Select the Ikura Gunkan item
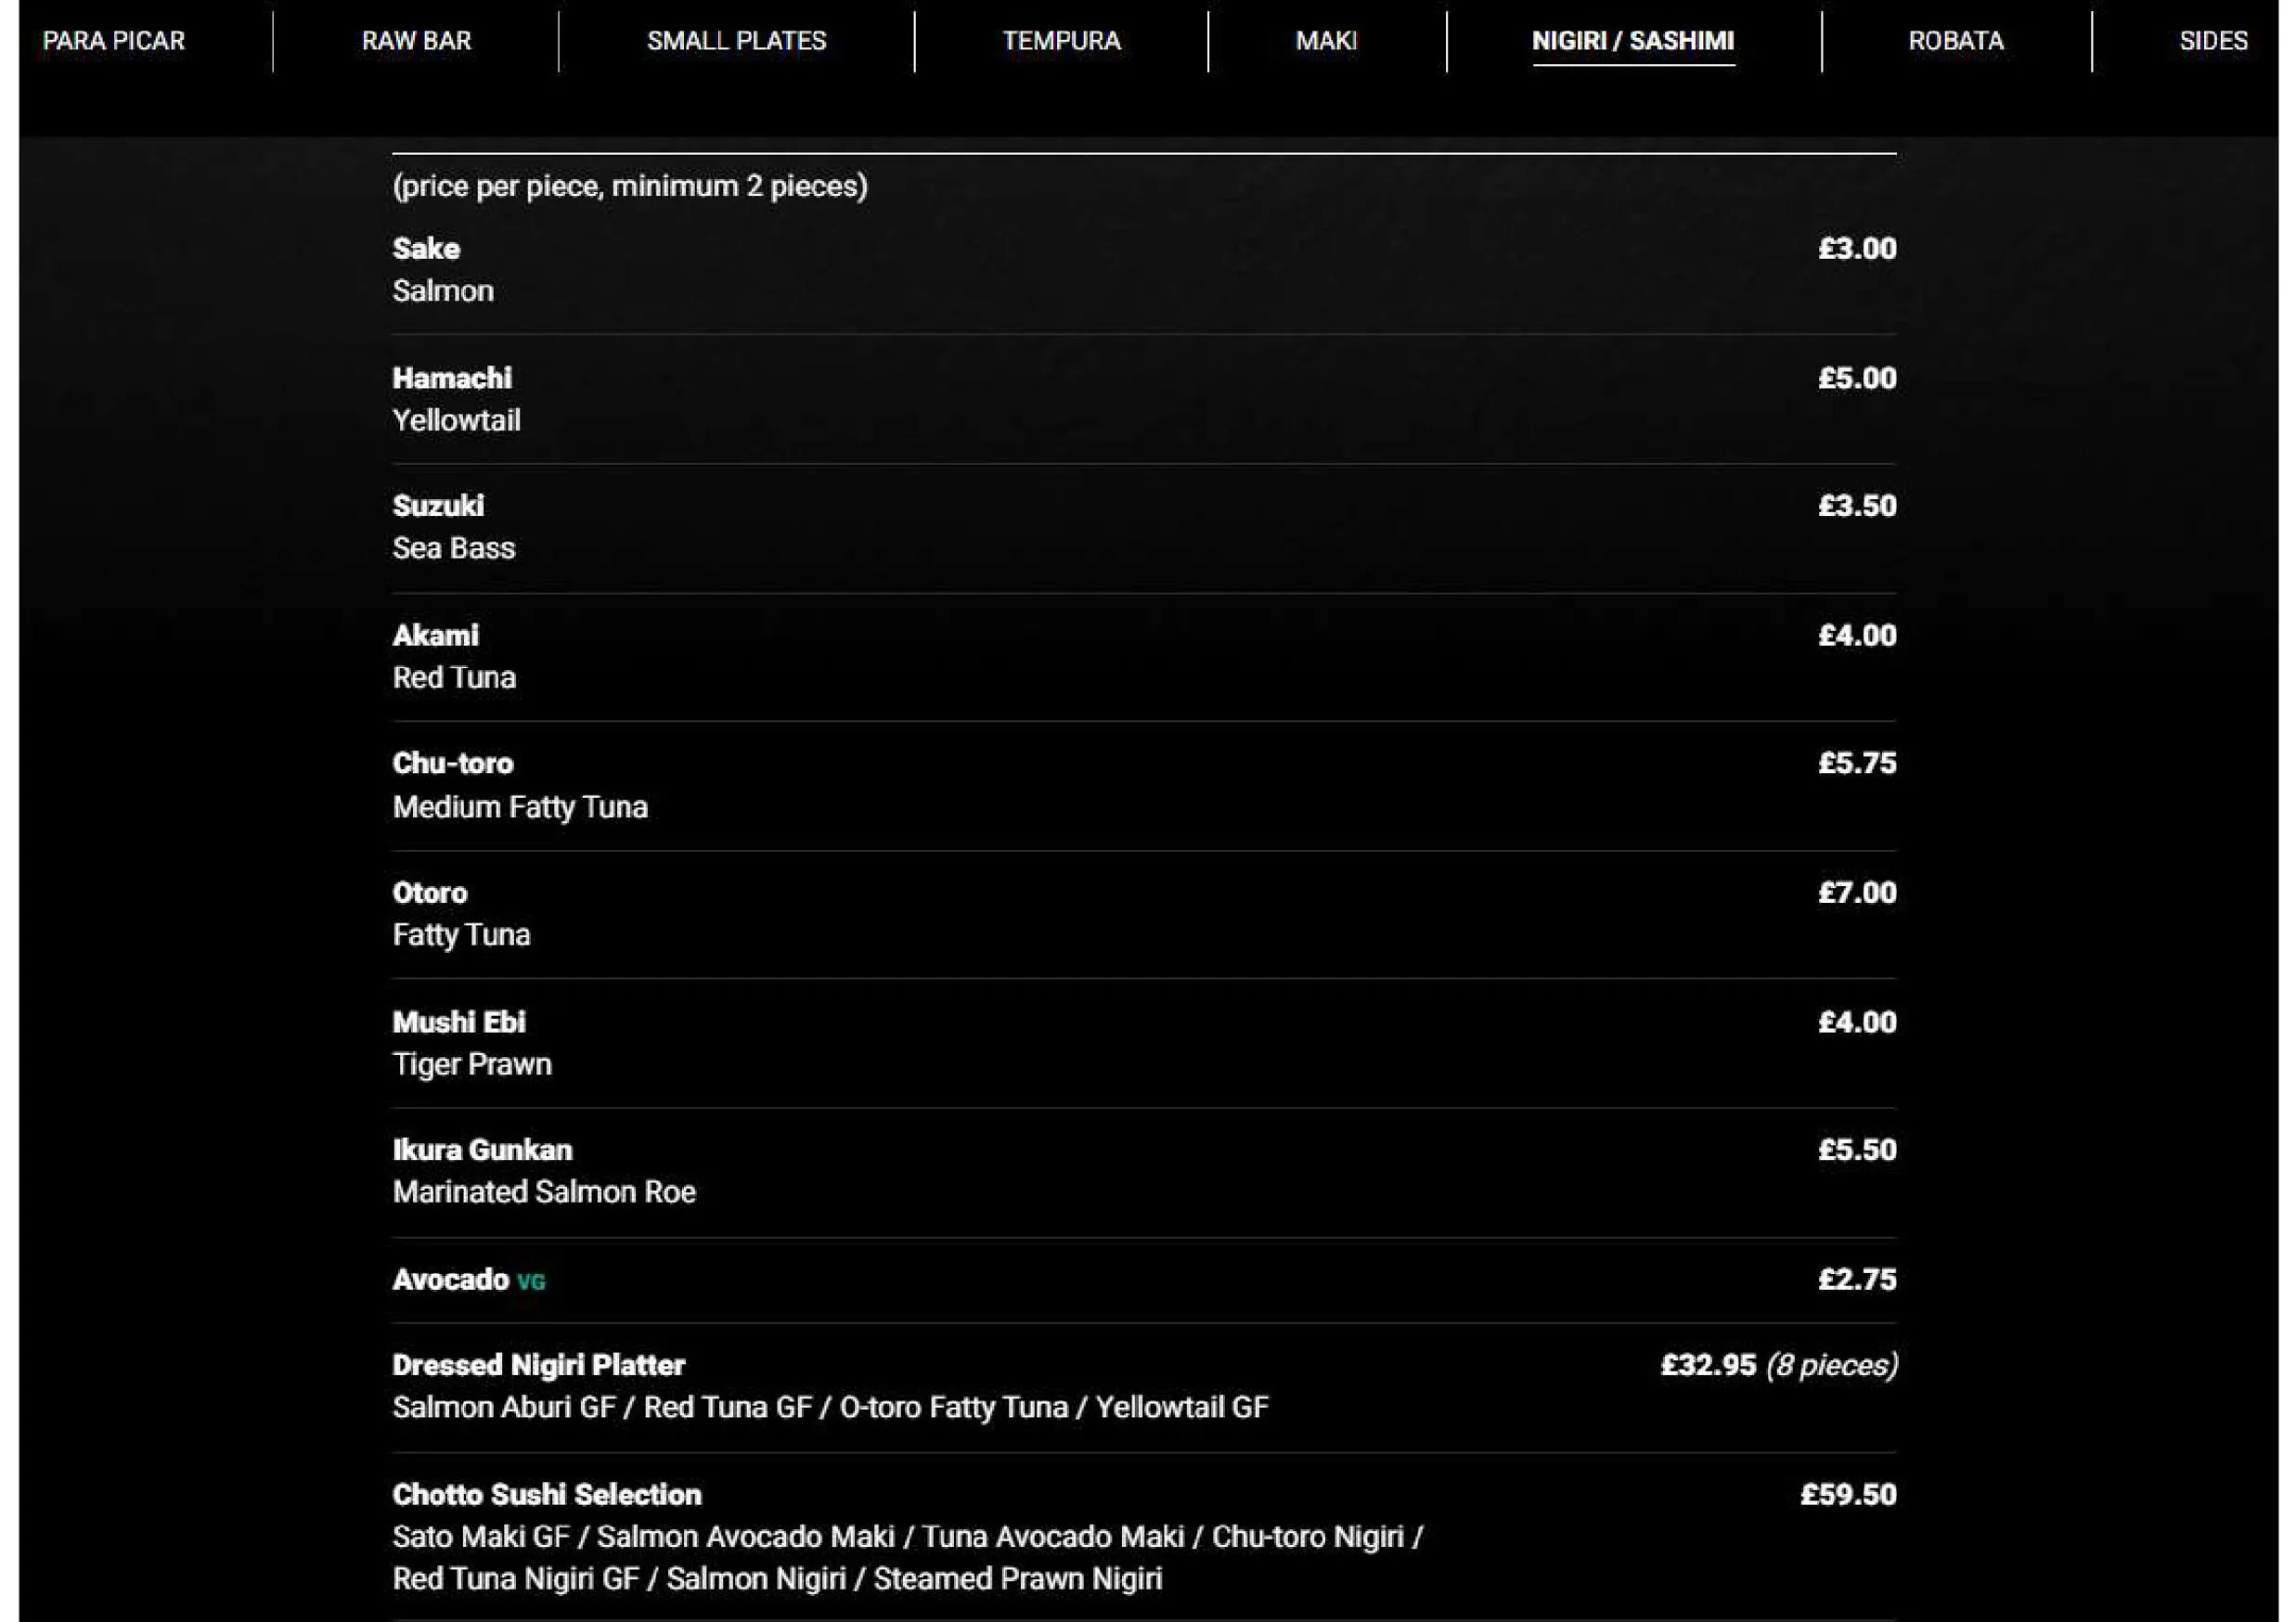2296x1622 pixels. coord(1144,1171)
